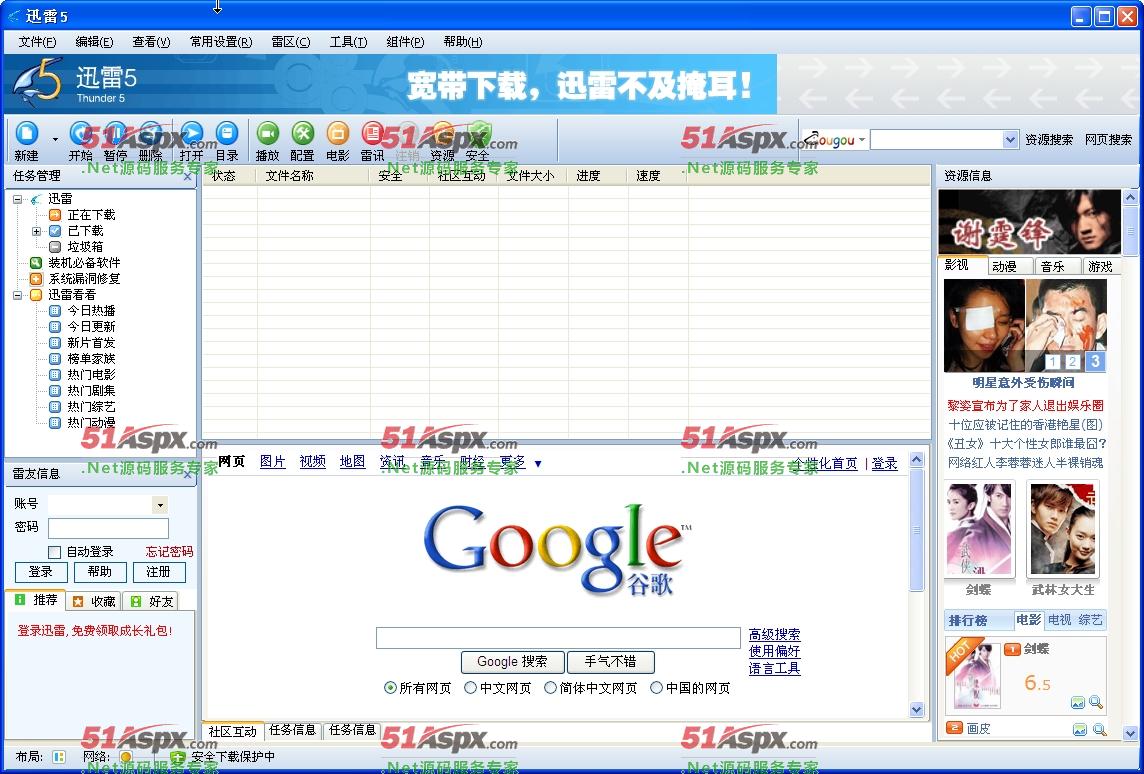Click the 忘记密码 link
This screenshot has width=1144, height=774.
[x=169, y=552]
